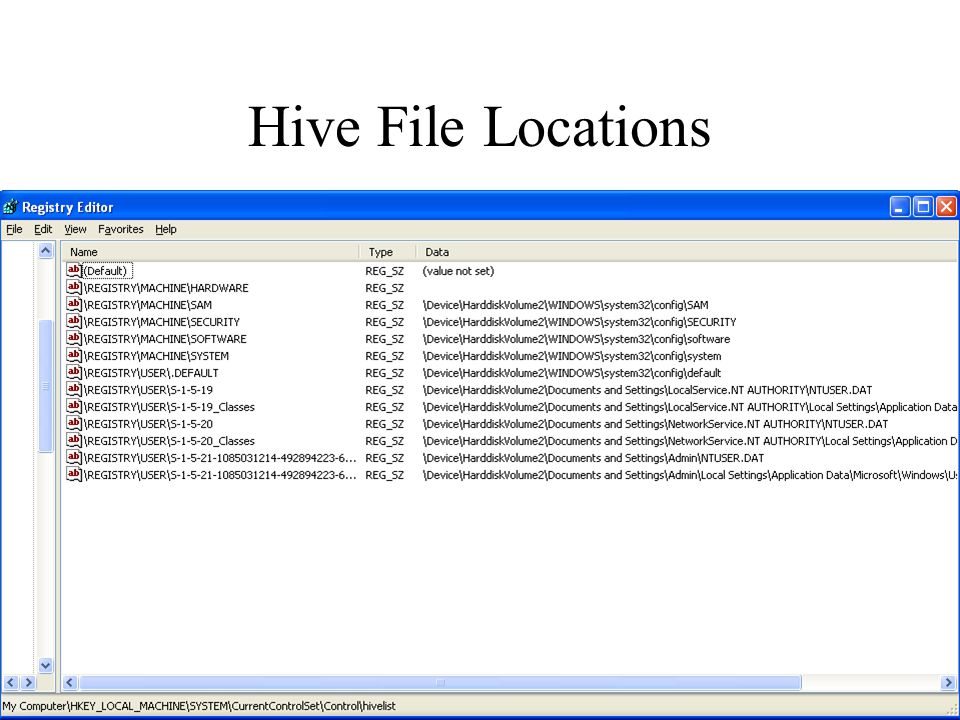Open the View menu
The image size is (960, 720).
pyautogui.click(x=75, y=229)
